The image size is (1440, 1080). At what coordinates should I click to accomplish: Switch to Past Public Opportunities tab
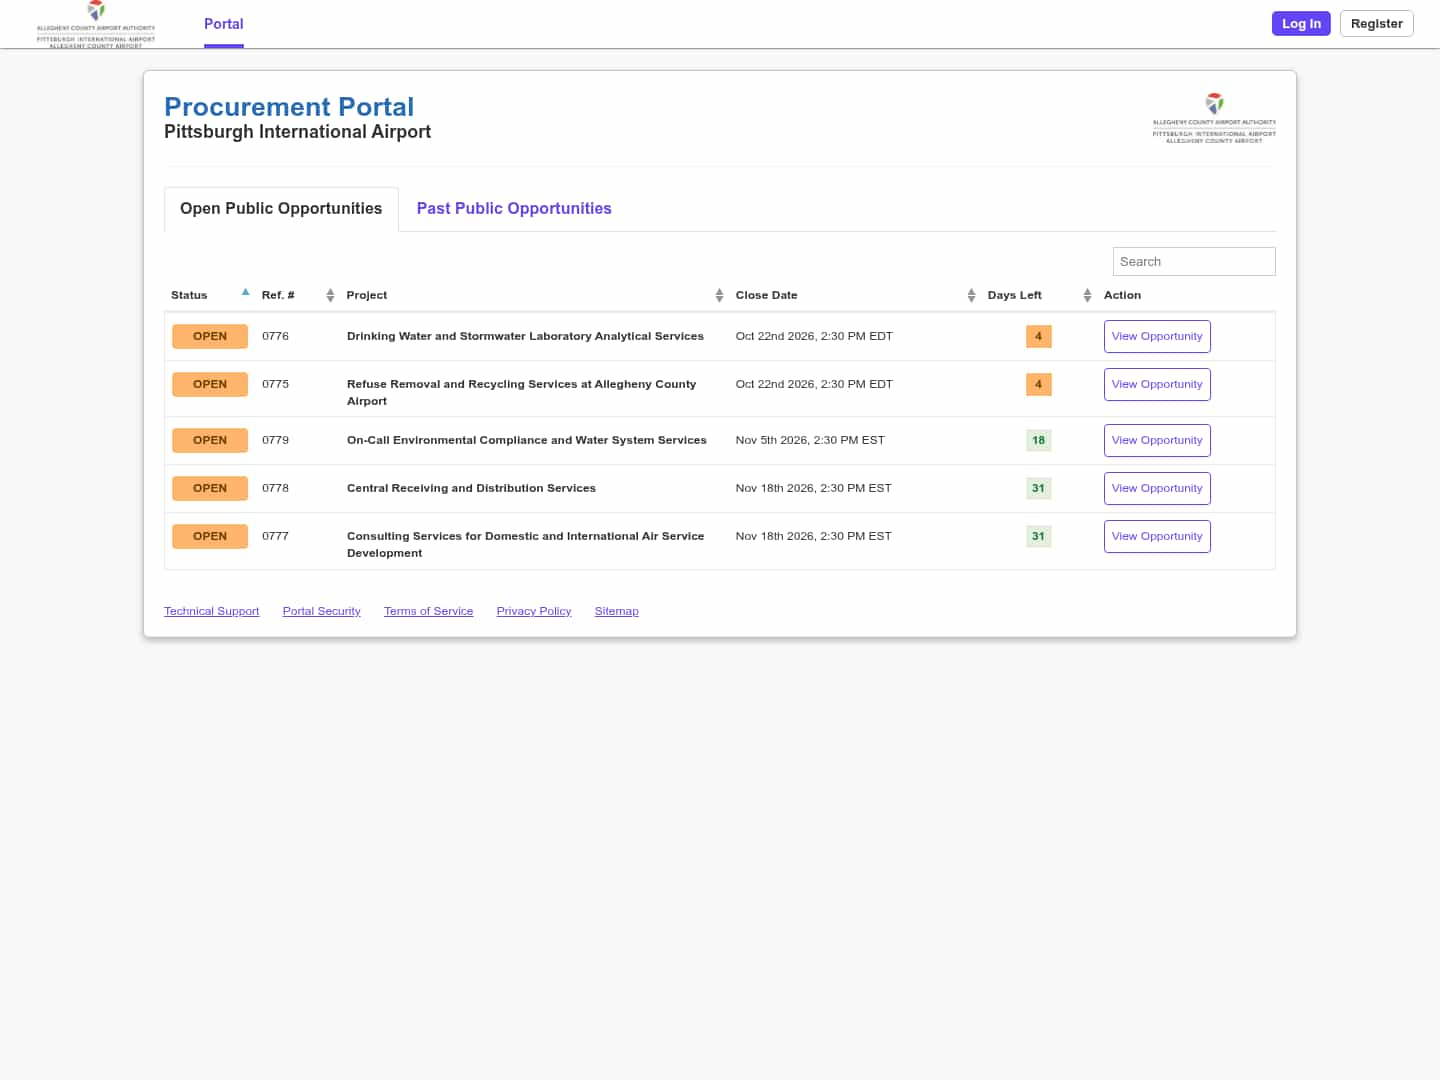[514, 208]
